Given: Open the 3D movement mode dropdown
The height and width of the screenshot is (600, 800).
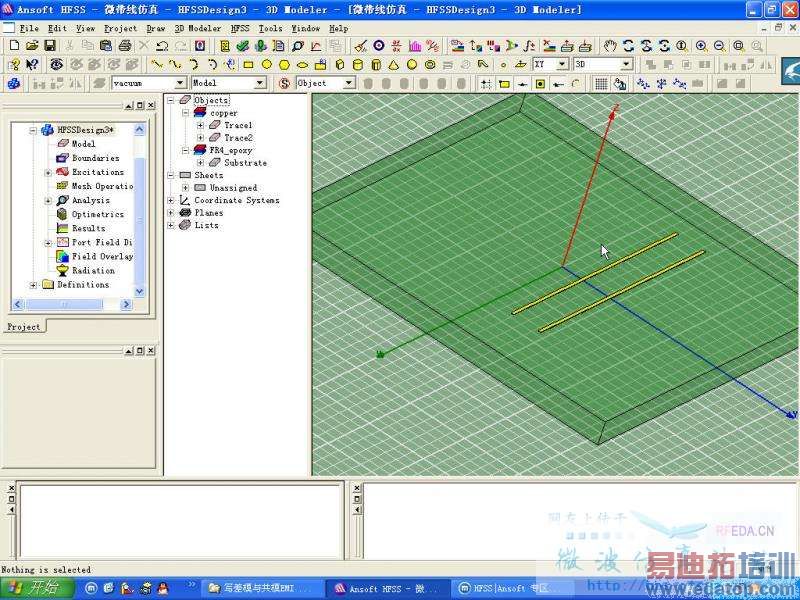Looking at the screenshot, I should pyautogui.click(x=626, y=64).
